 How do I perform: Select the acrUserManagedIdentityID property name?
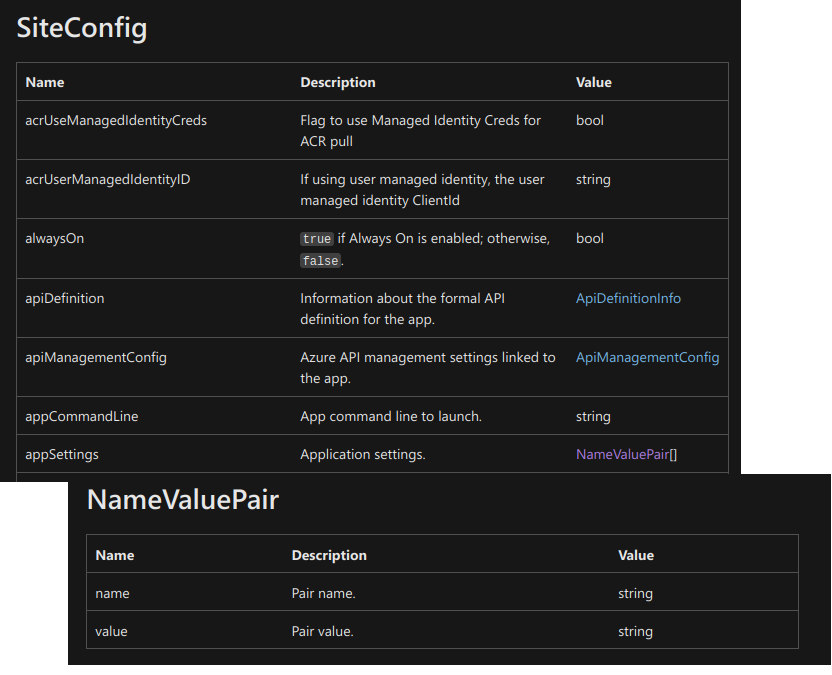point(107,180)
